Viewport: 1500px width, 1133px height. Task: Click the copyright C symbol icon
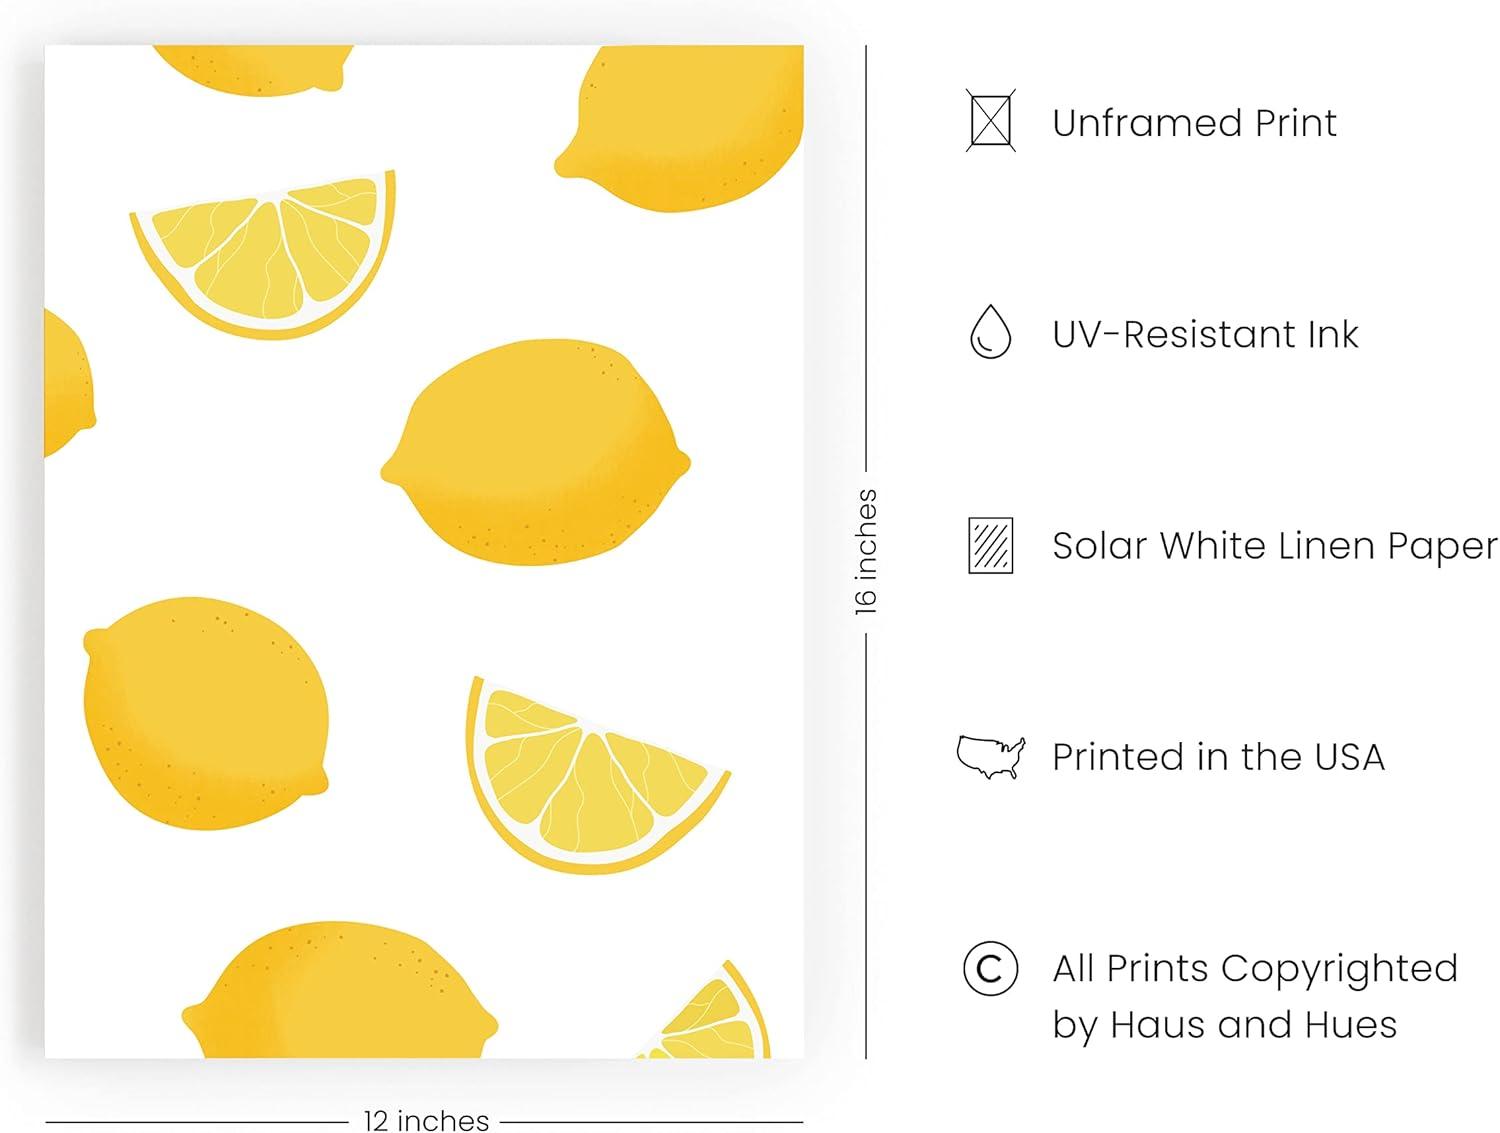(990, 968)
